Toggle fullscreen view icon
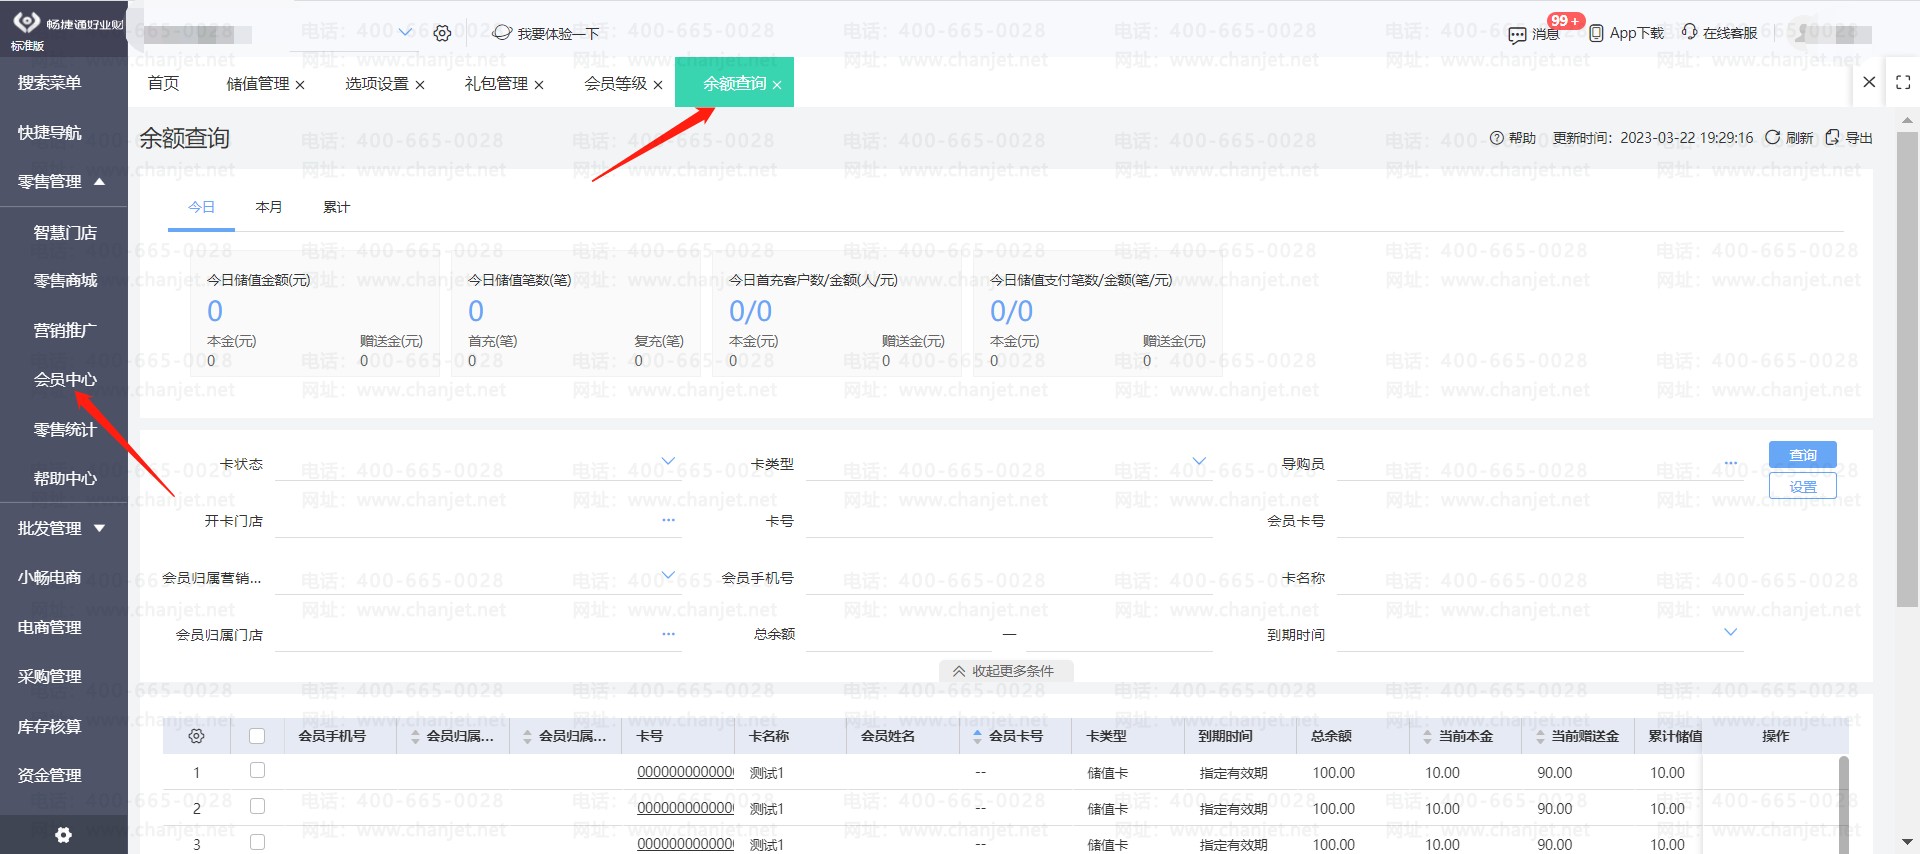Image resolution: width=1920 pixels, height=854 pixels. pos(1903,83)
